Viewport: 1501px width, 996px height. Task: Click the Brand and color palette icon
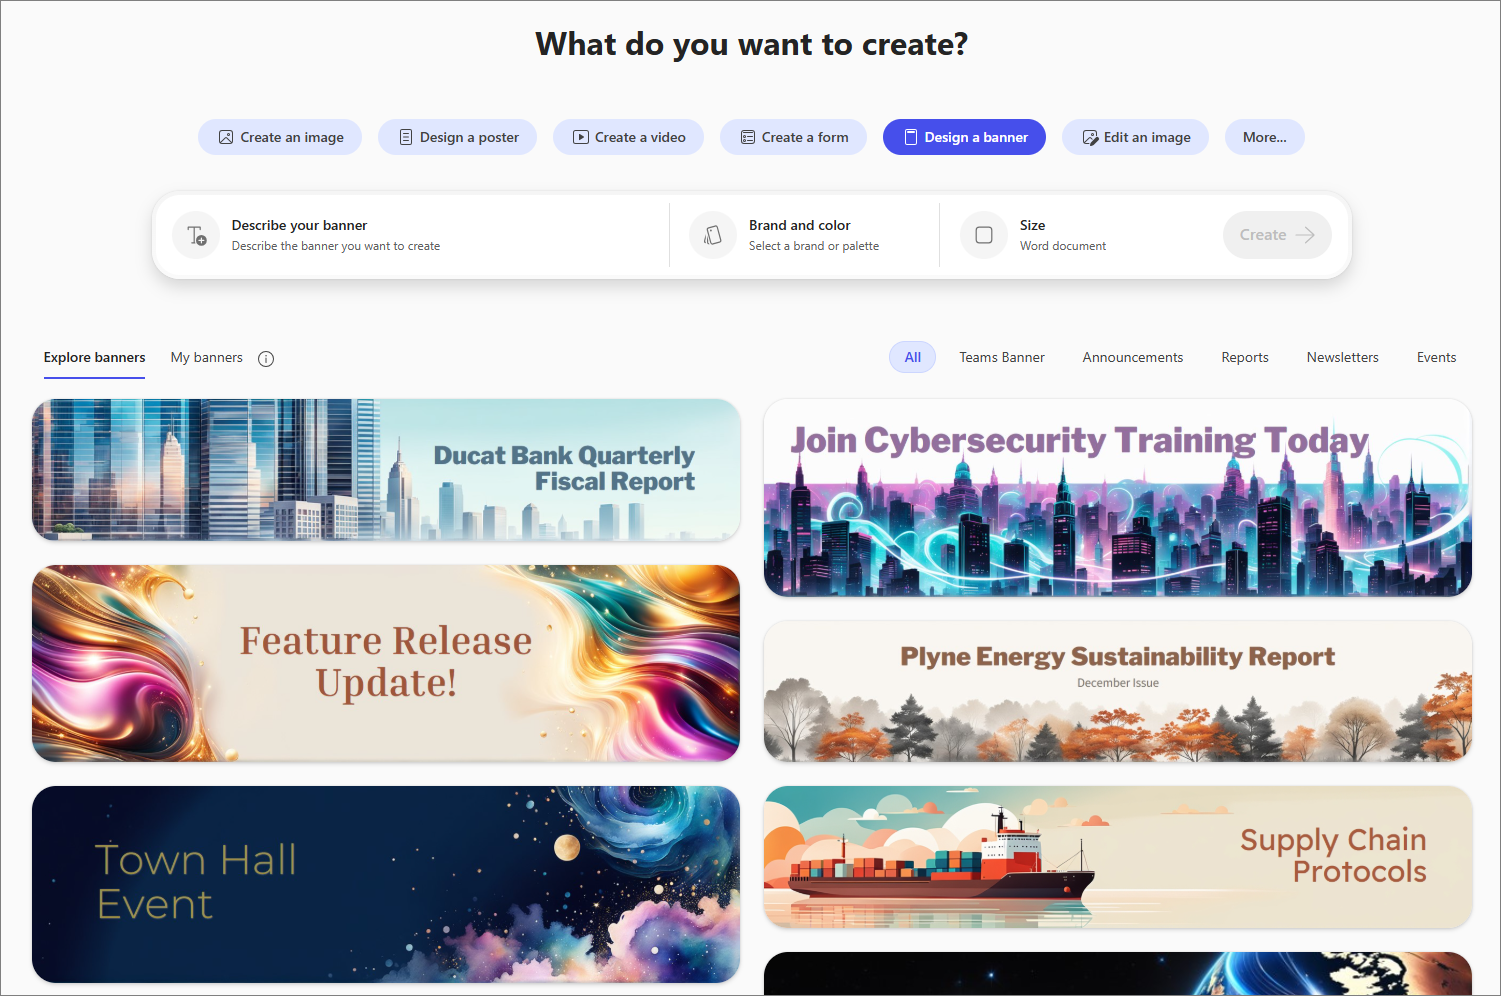coord(712,235)
